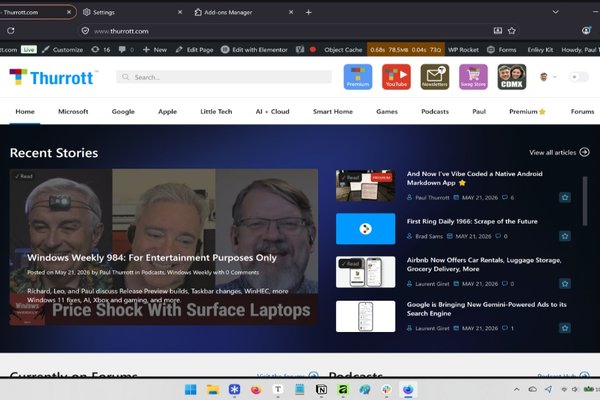Viewport: 600px width, 400px height.
Task: Show hidden tray icons chevron
Action: [517, 389]
